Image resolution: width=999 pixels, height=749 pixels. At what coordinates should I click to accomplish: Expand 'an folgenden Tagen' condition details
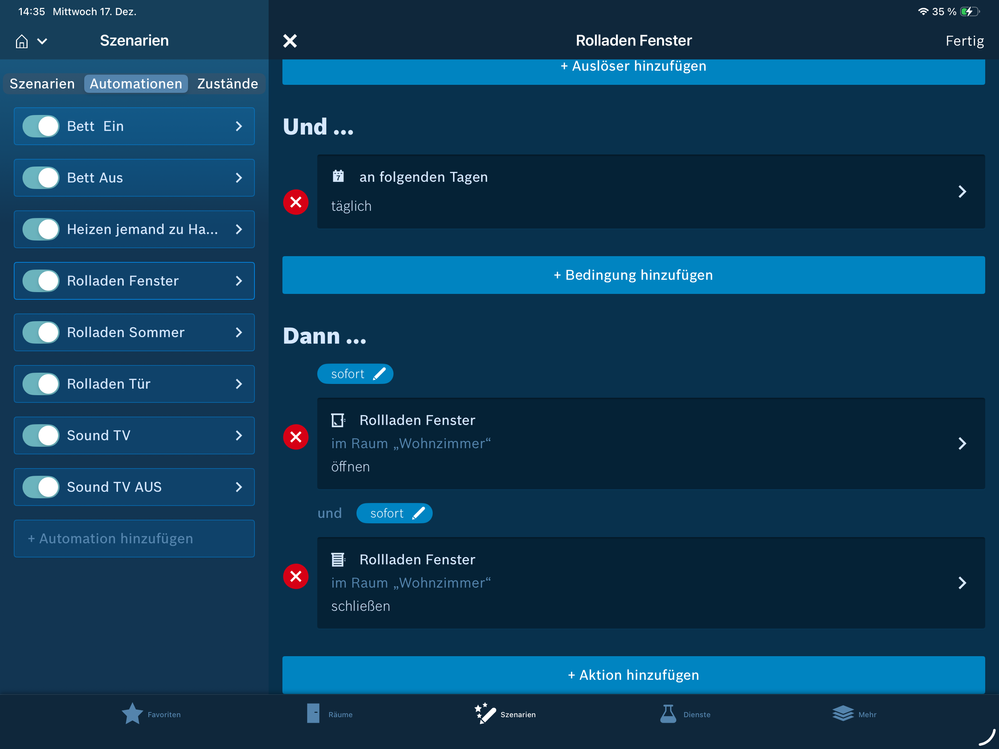962,191
